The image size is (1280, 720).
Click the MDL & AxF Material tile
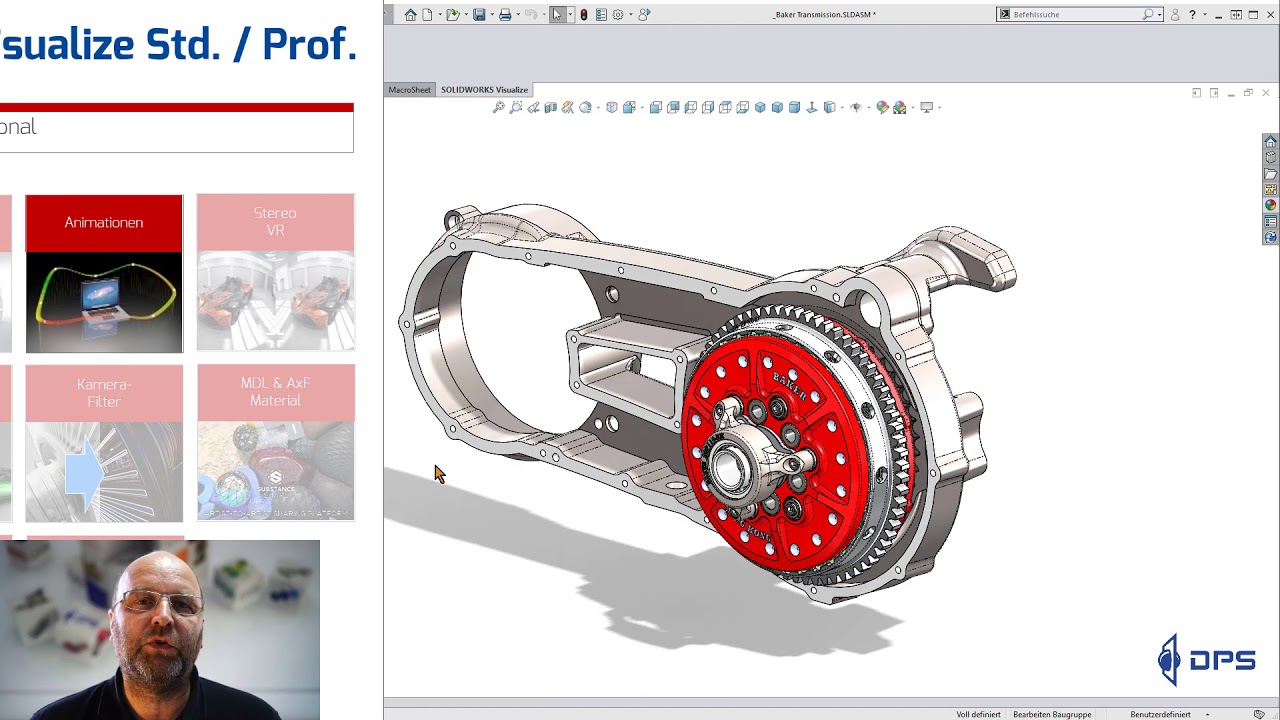pos(275,442)
